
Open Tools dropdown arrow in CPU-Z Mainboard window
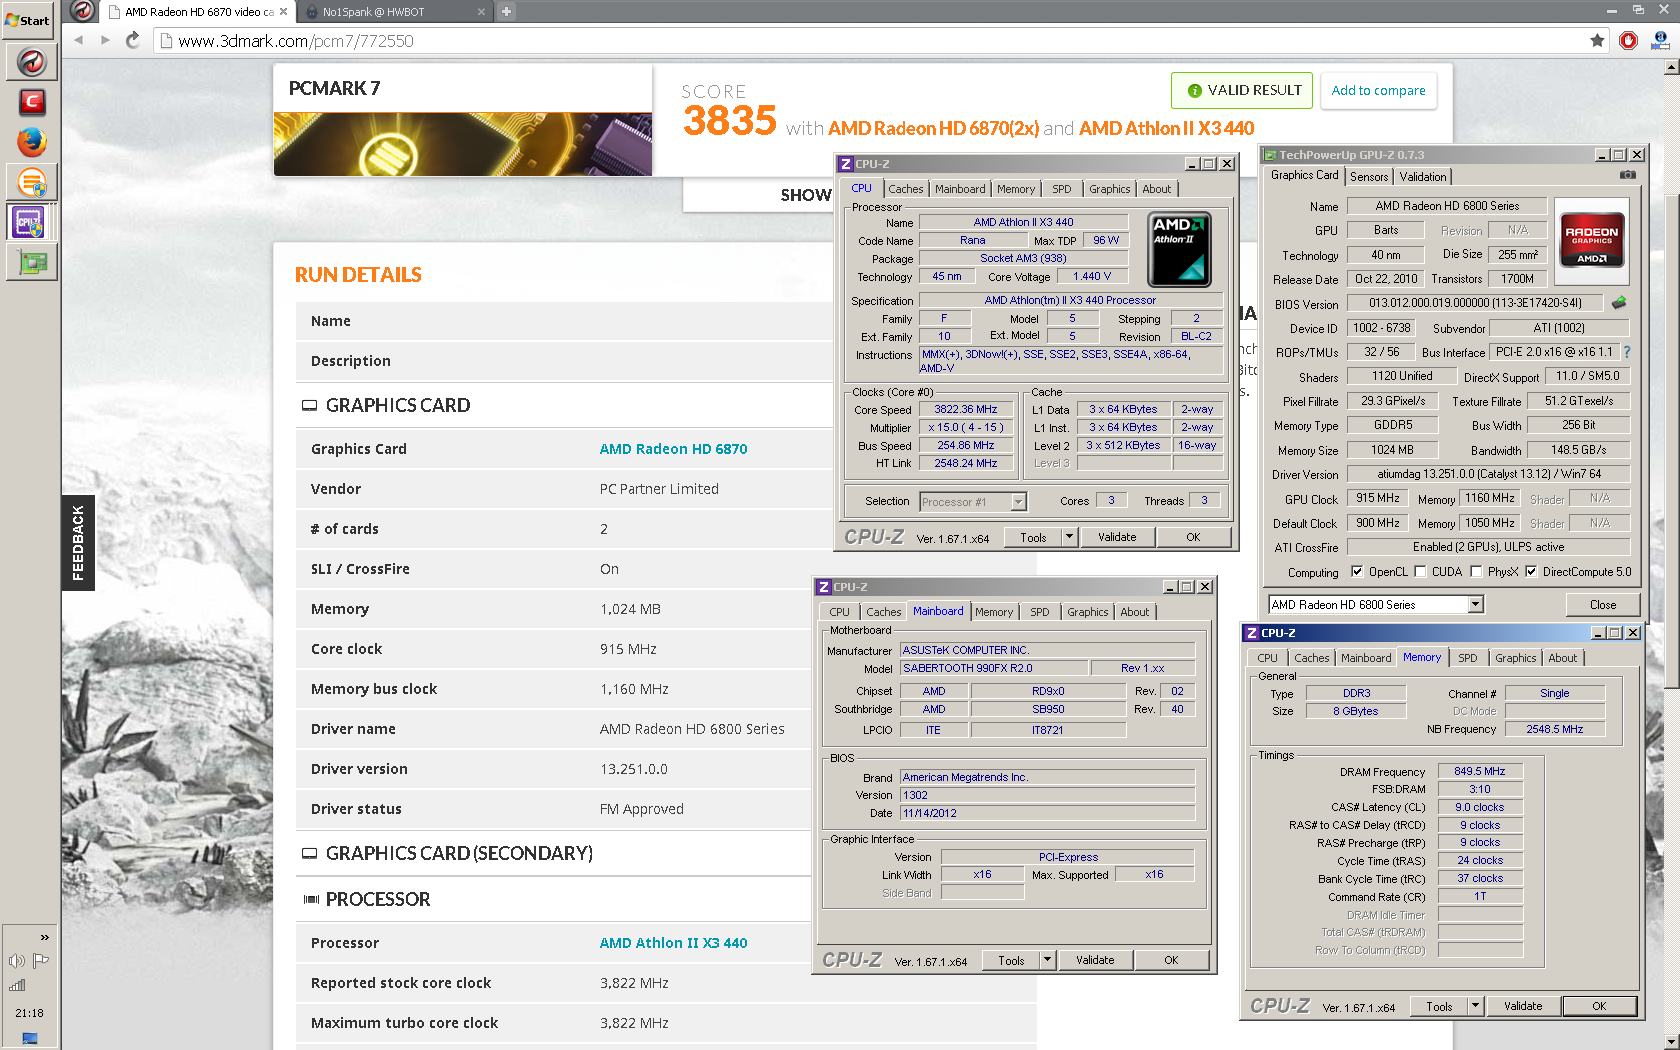tap(1047, 960)
